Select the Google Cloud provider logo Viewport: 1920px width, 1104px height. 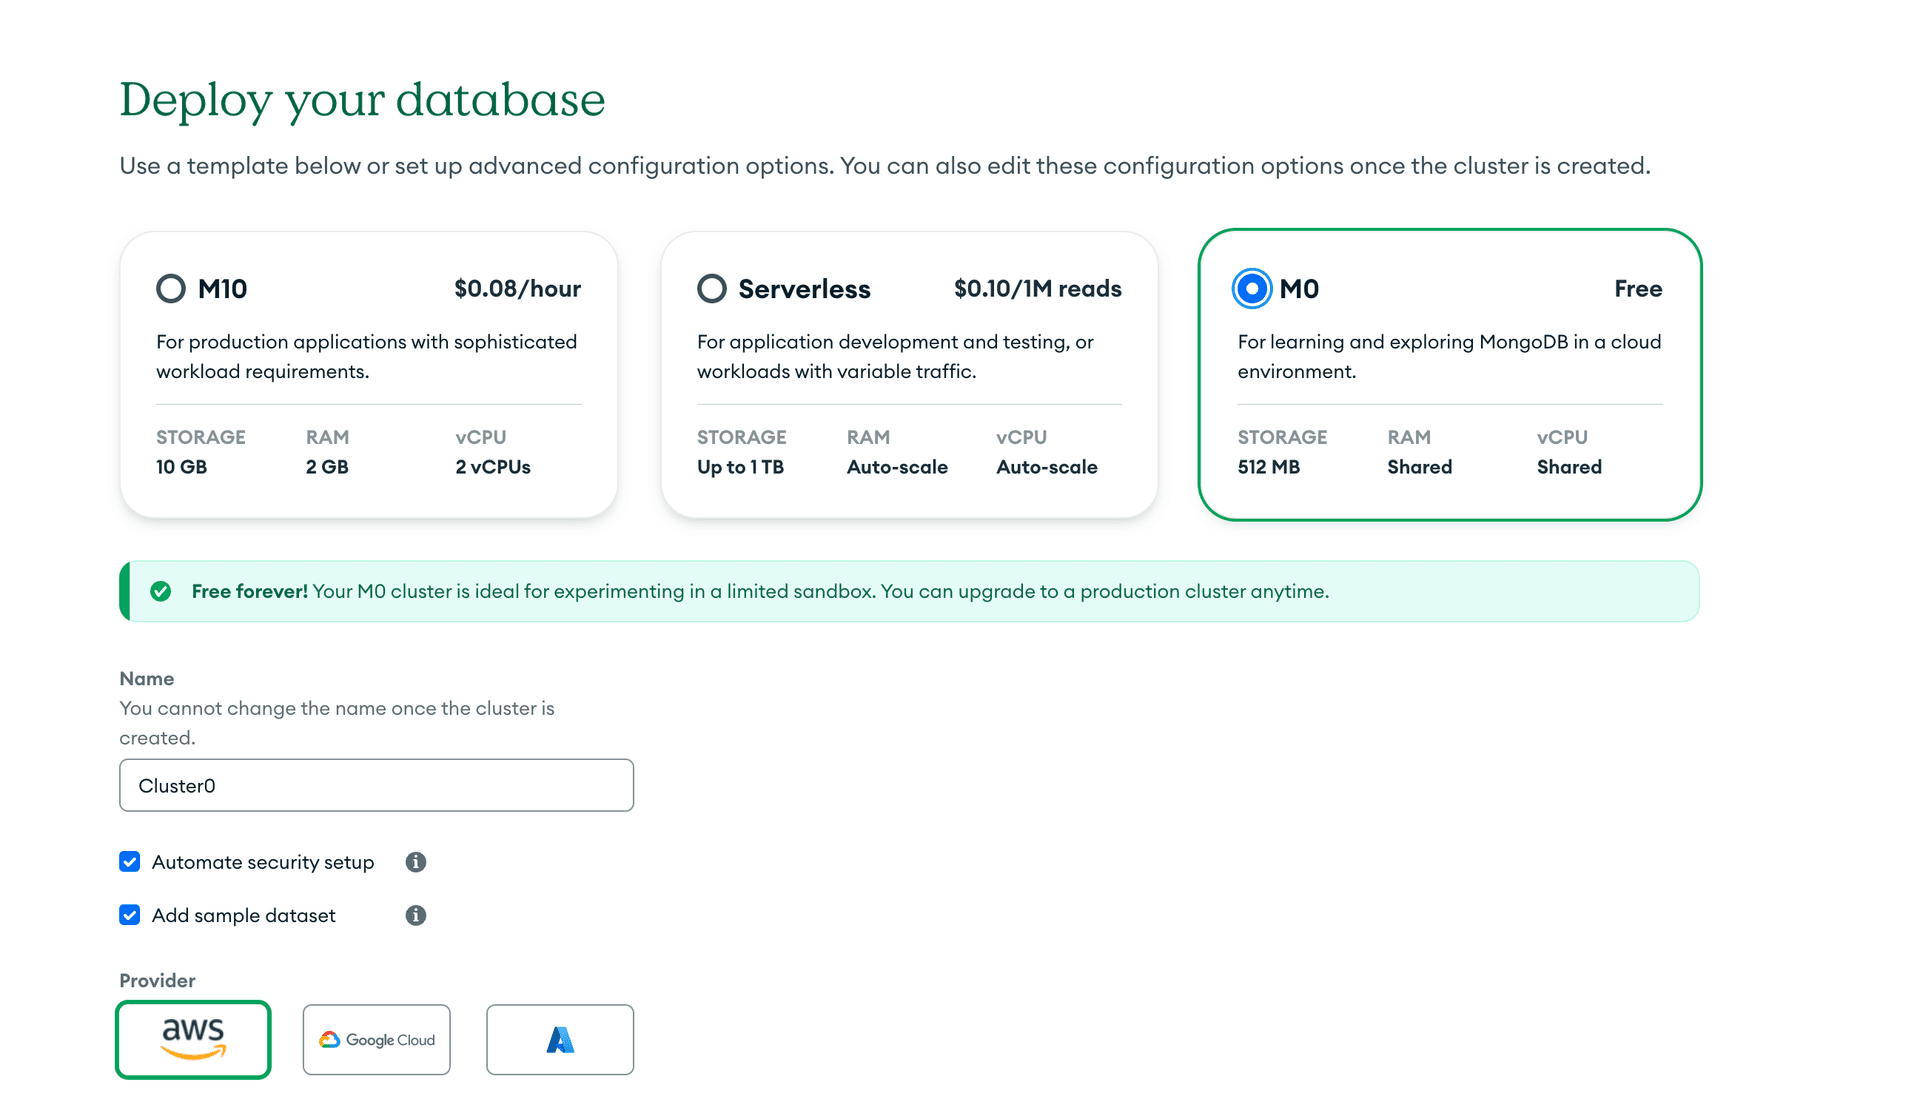click(376, 1039)
